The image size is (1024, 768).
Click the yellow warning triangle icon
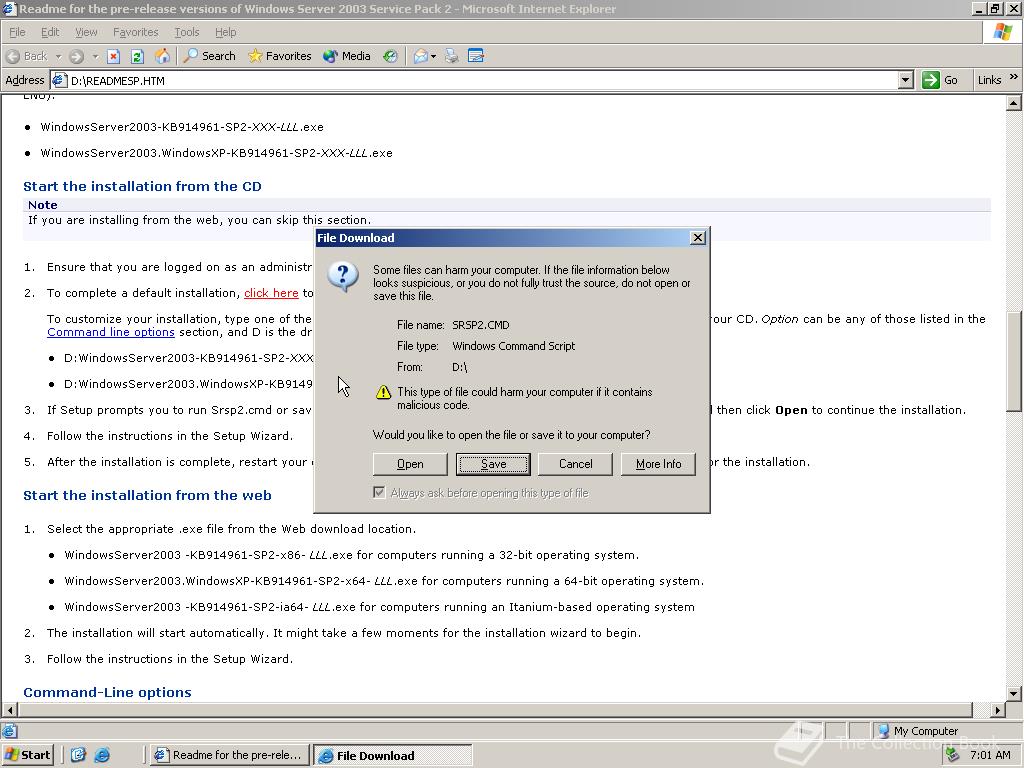coord(383,392)
